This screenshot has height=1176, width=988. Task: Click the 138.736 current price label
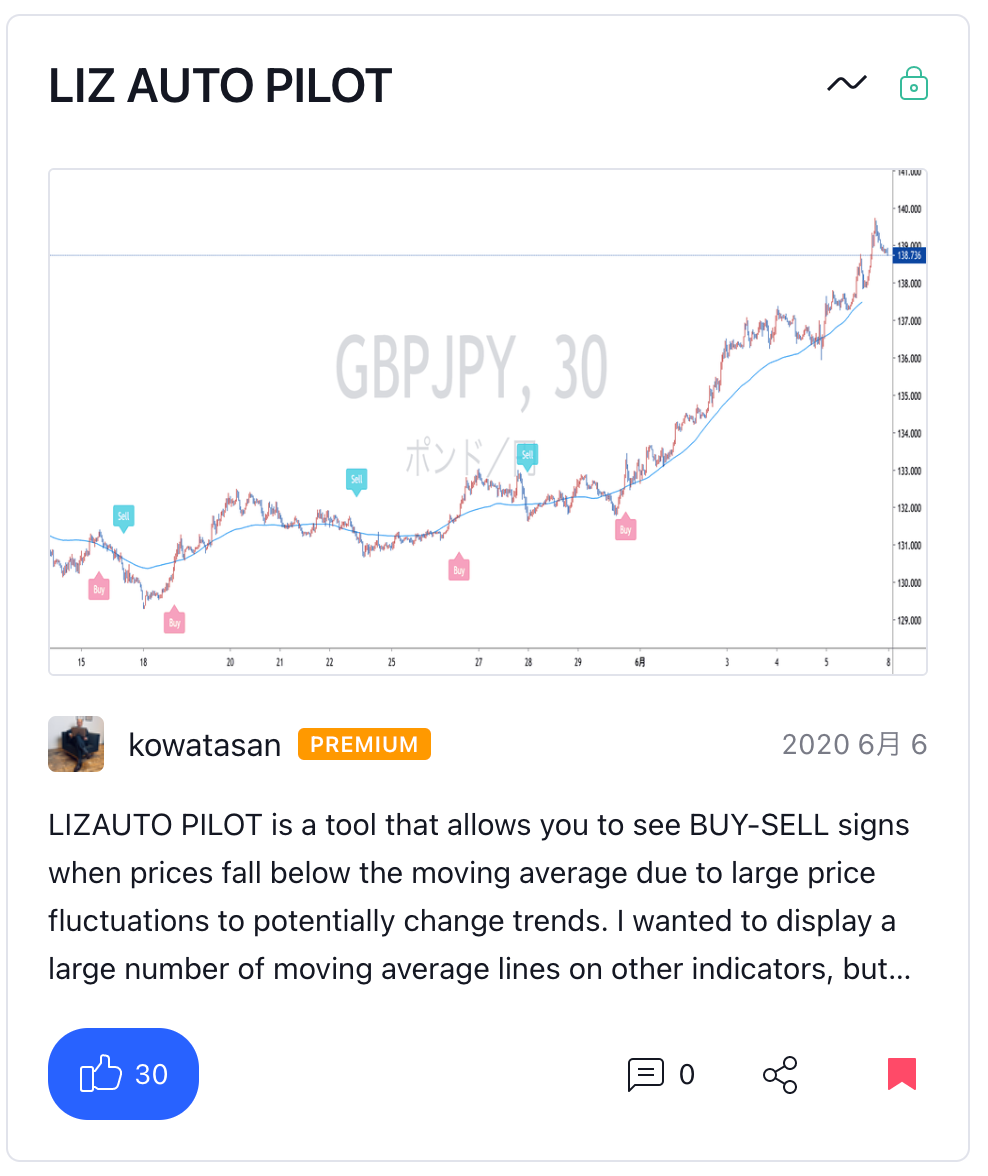(x=908, y=256)
